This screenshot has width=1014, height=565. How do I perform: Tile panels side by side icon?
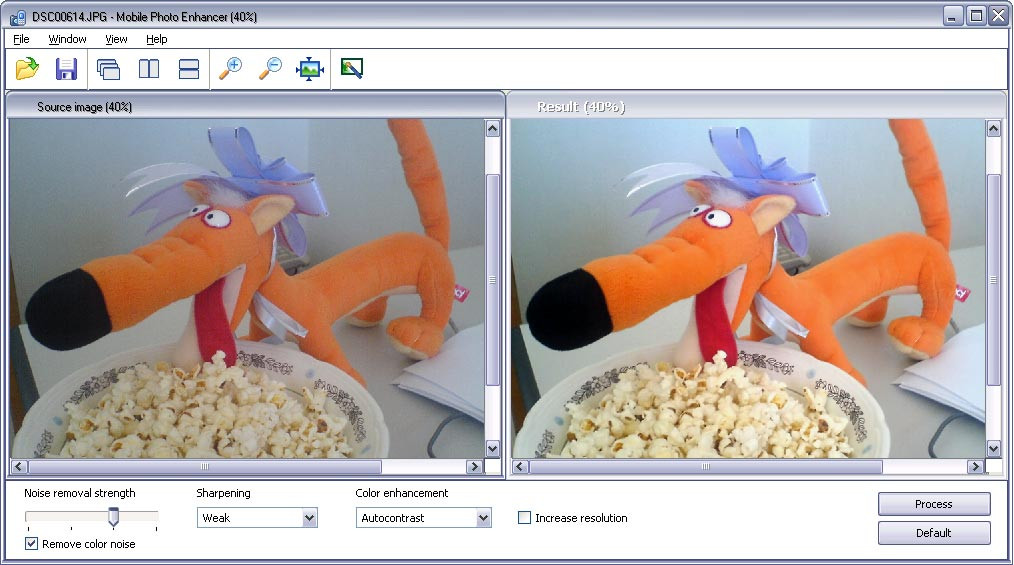pyautogui.click(x=149, y=69)
